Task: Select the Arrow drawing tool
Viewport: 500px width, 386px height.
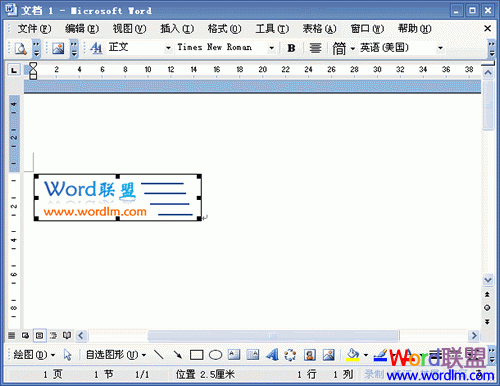Action: (178, 355)
